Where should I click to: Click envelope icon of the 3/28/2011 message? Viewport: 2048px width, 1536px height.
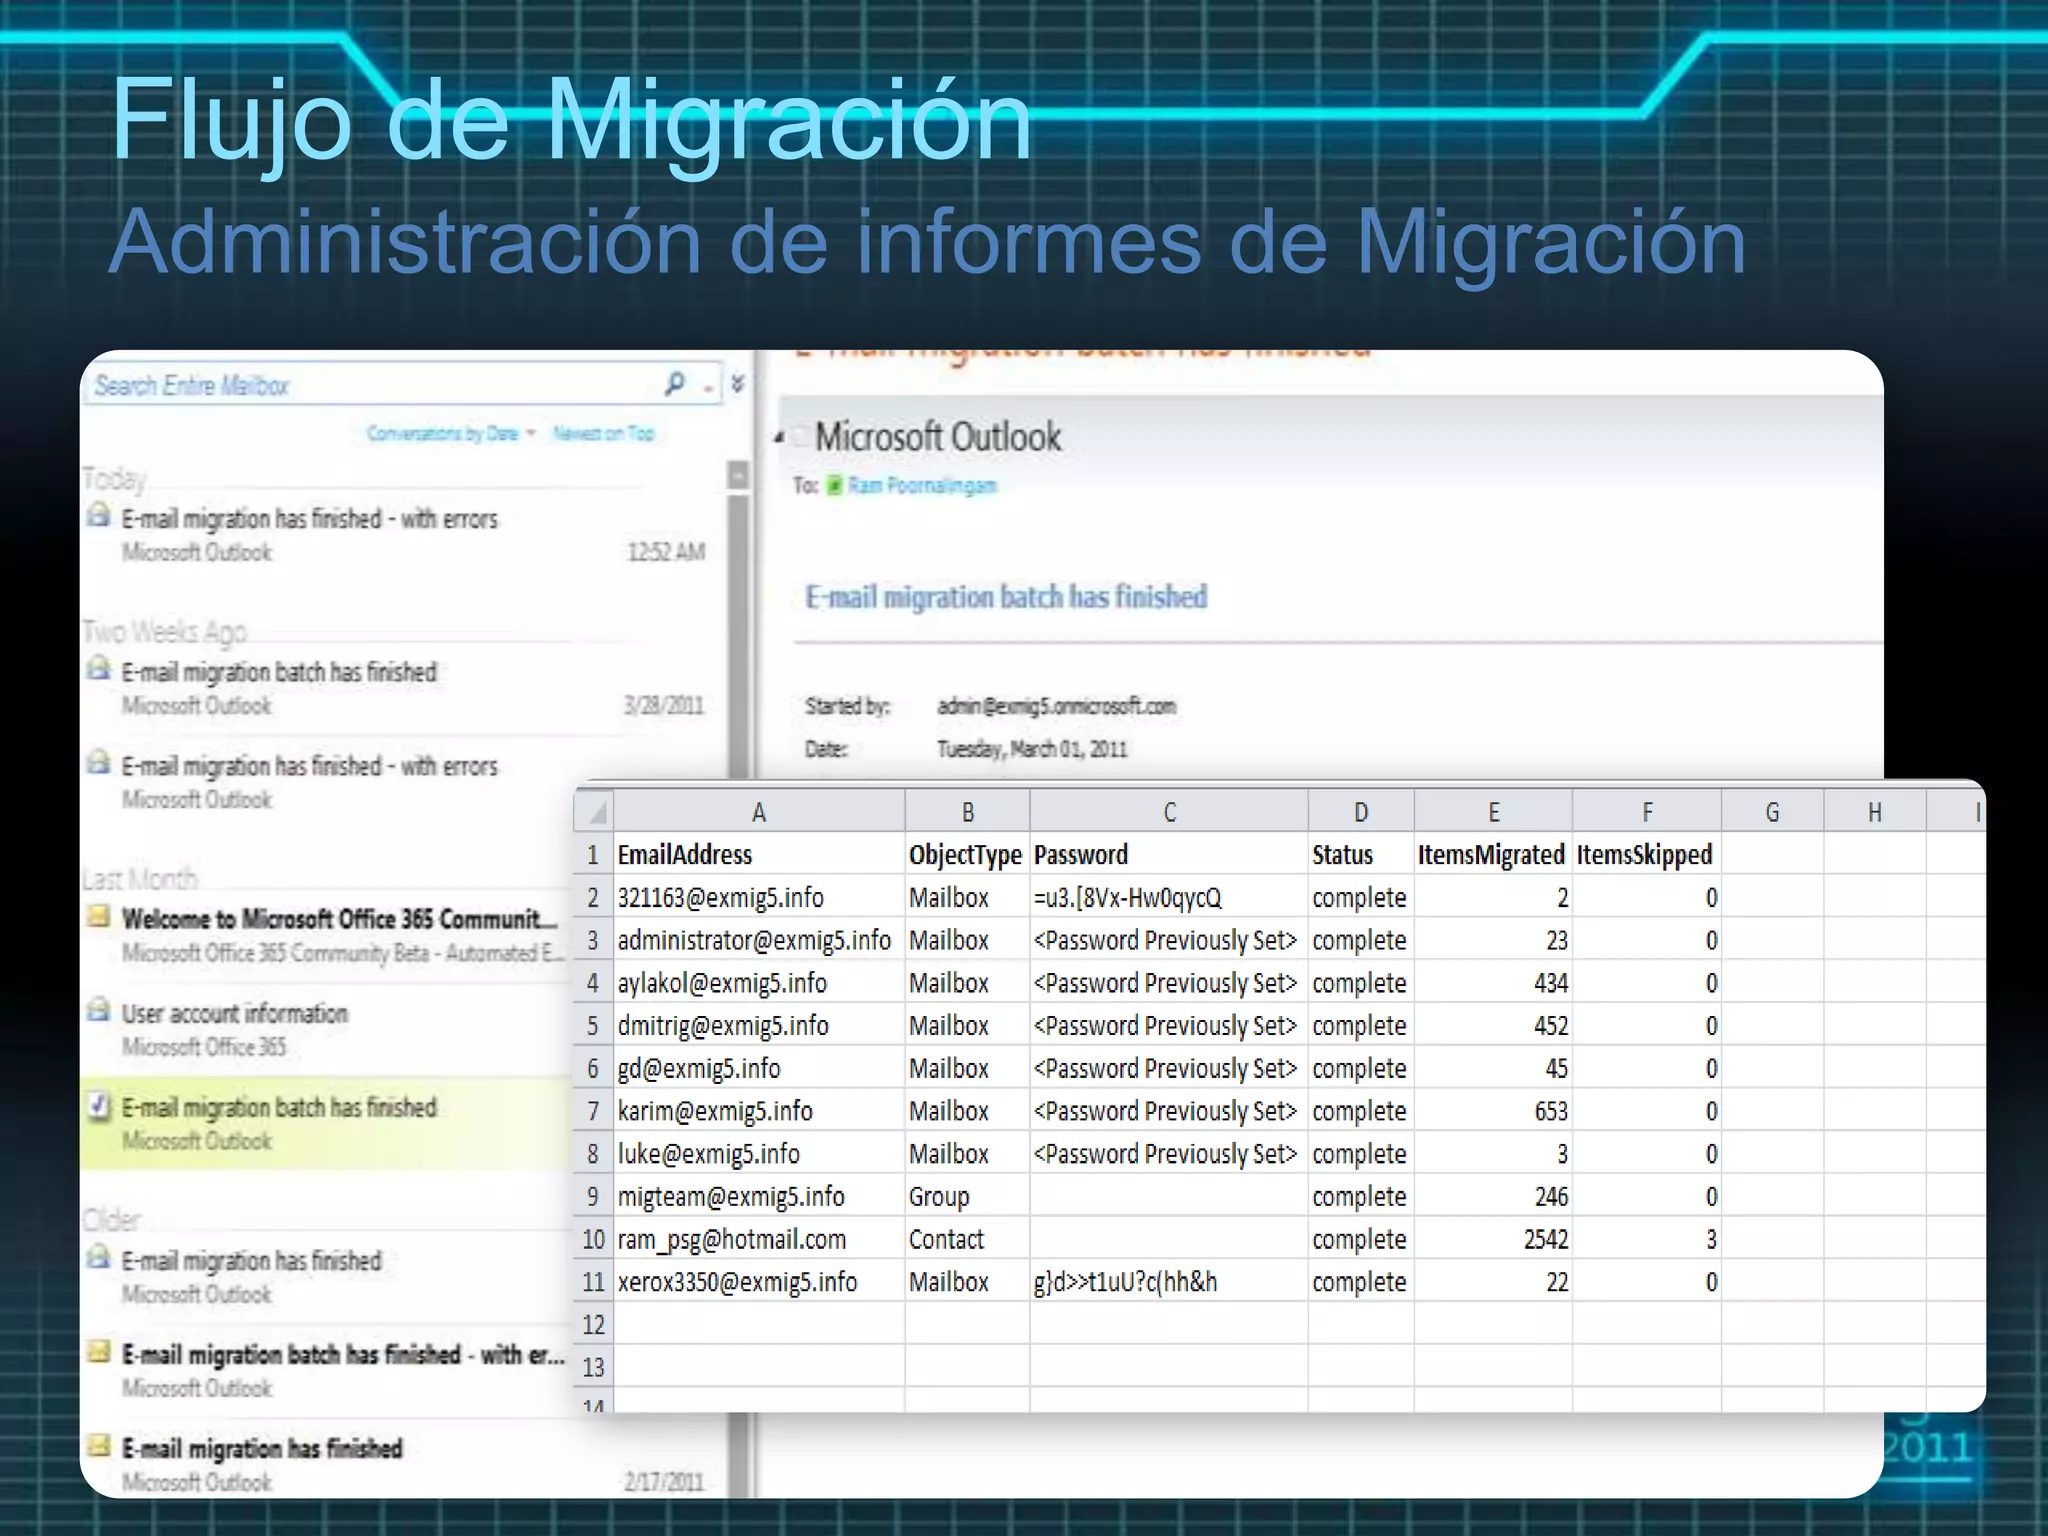pos(98,669)
